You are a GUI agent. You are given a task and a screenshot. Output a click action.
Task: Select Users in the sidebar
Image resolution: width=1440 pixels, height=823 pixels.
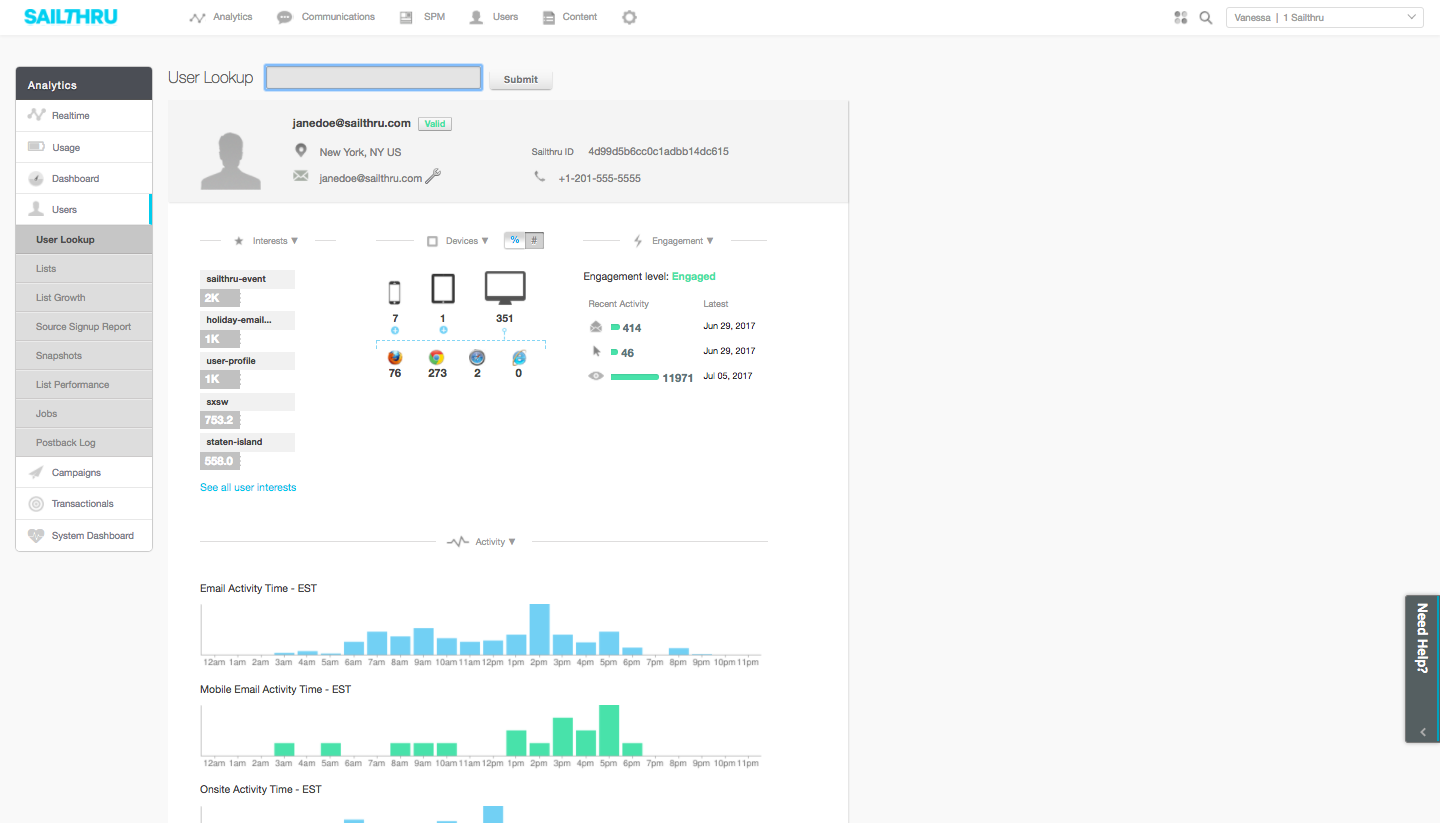pos(84,209)
